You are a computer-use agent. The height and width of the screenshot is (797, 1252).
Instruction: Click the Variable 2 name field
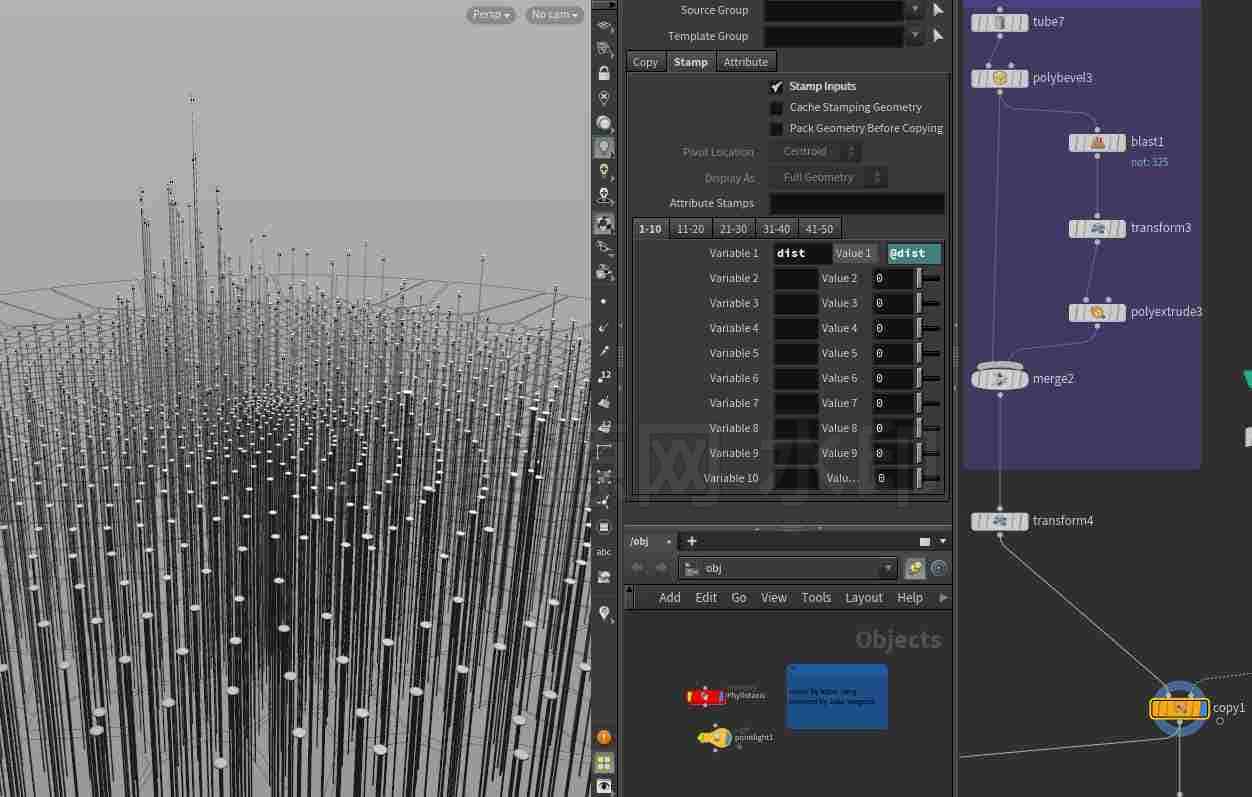tap(796, 279)
